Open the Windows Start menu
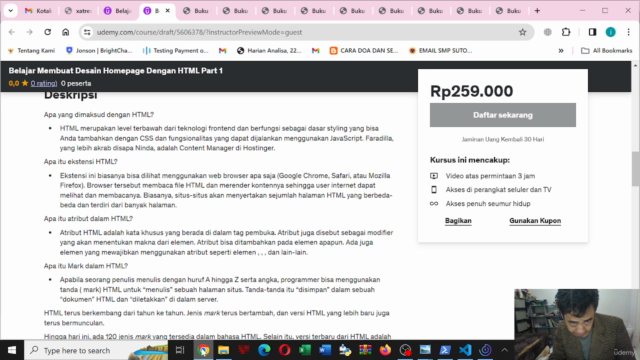The image size is (640, 360). [12, 350]
